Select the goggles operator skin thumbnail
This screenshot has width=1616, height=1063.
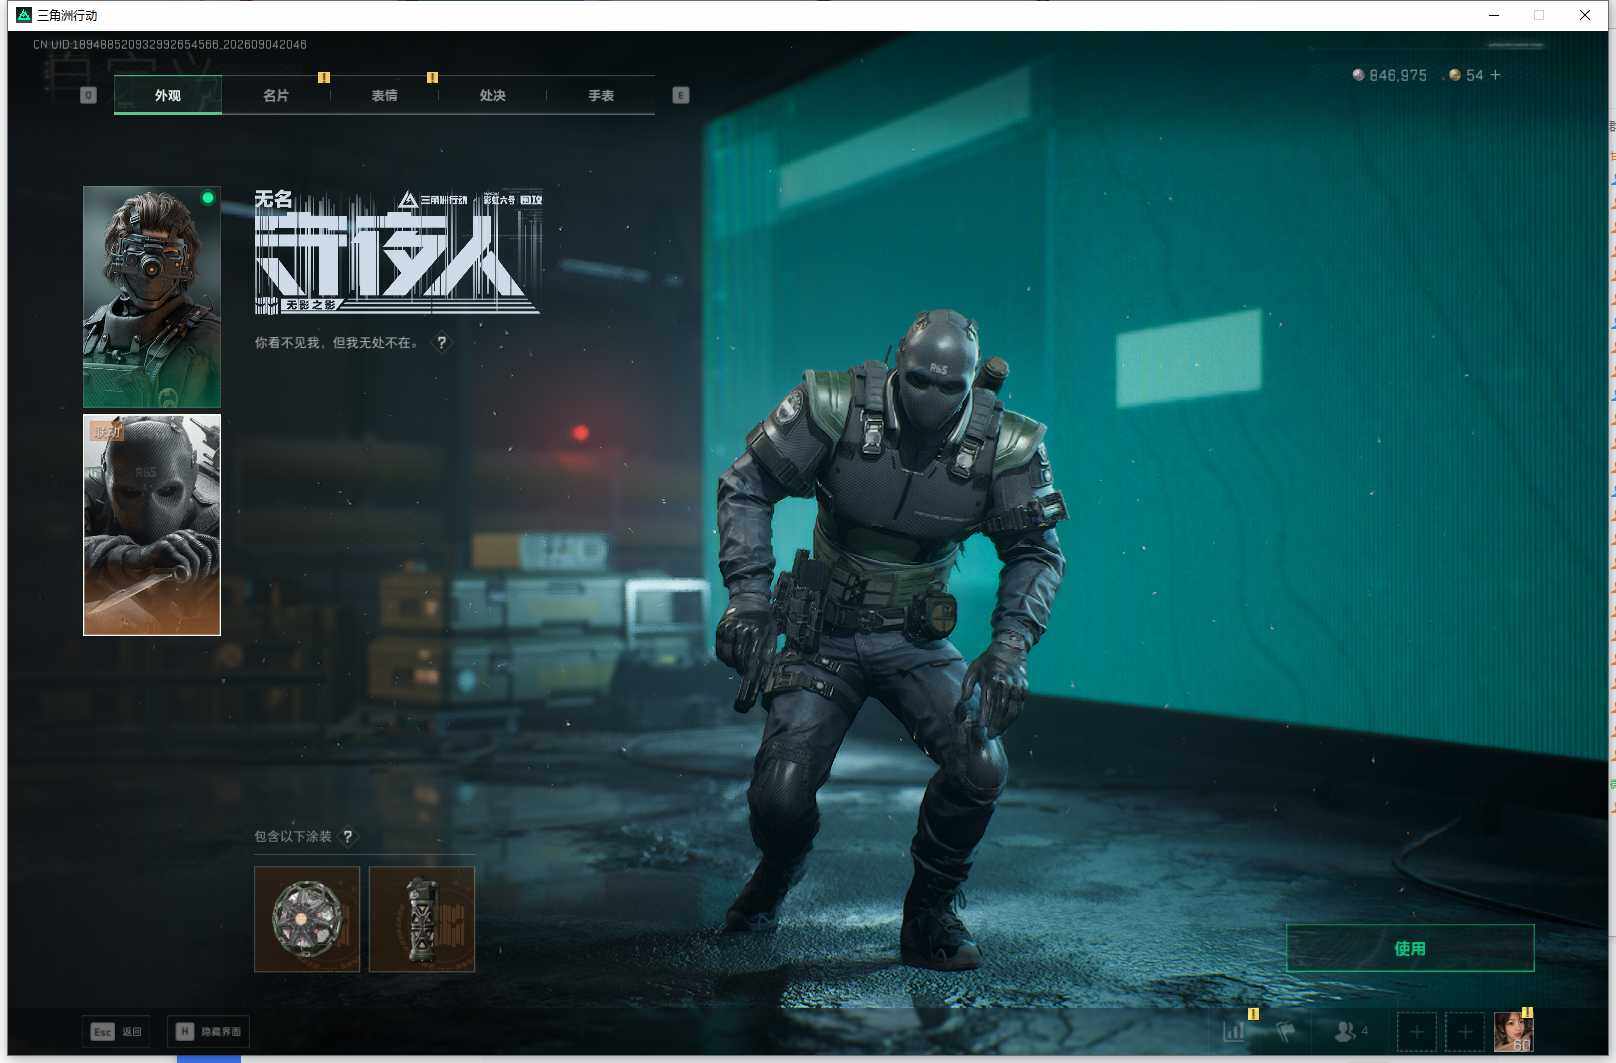point(152,297)
